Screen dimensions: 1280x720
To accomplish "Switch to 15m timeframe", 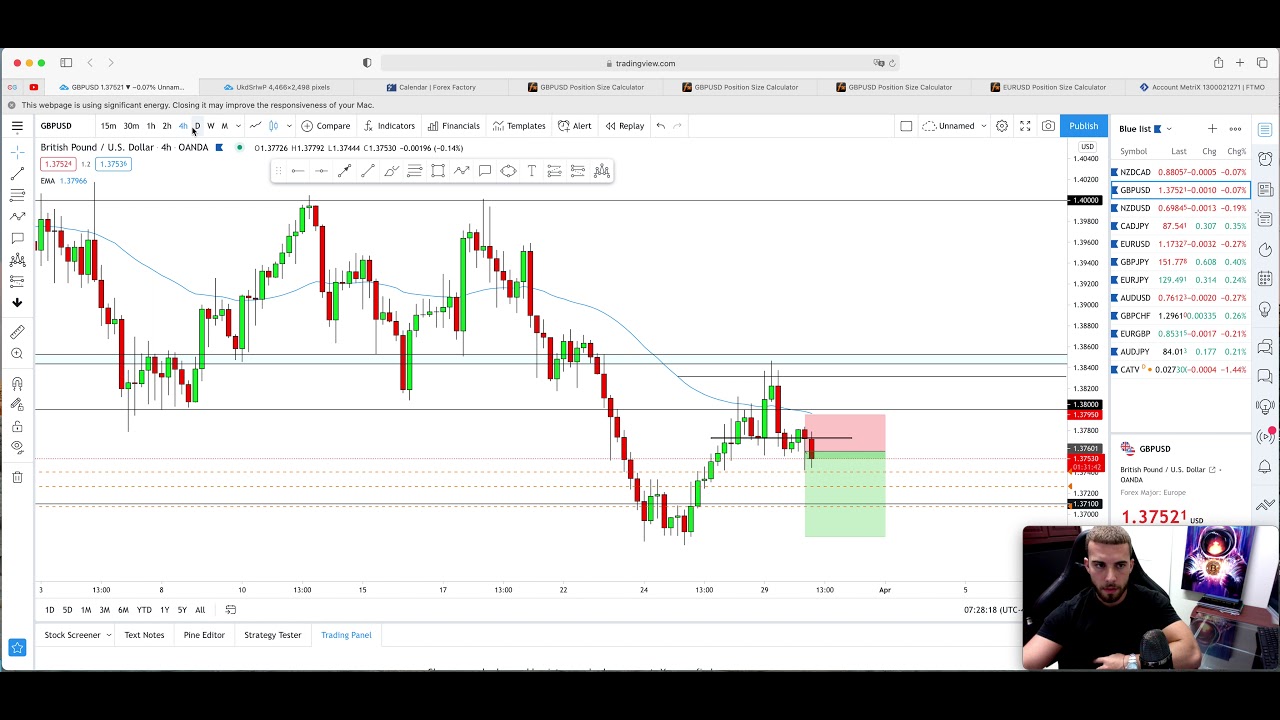I will click(x=108, y=126).
